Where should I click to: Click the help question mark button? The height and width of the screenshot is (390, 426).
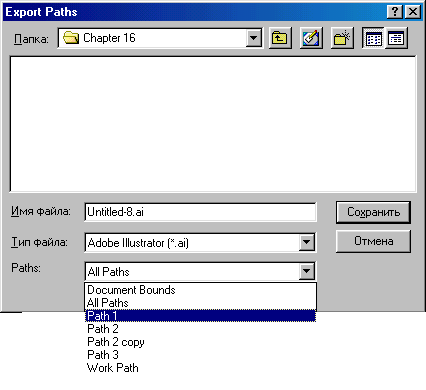point(395,12)
